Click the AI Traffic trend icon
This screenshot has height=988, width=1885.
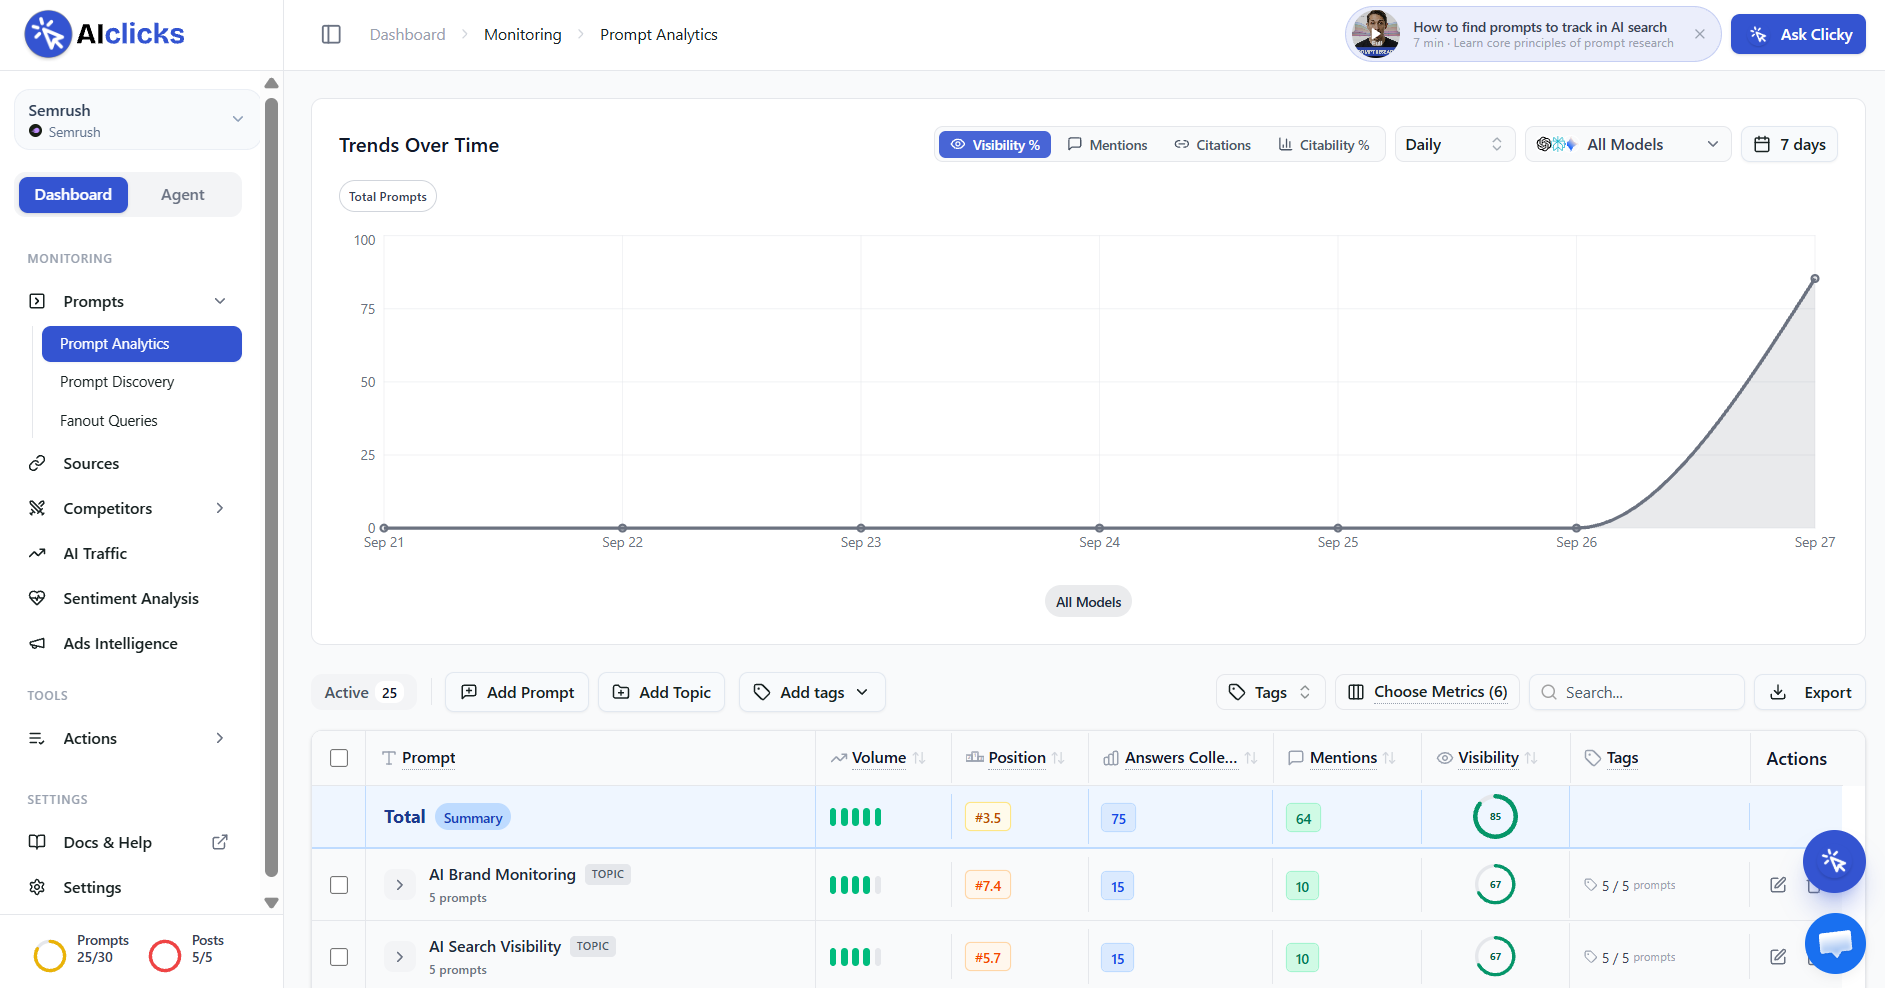click(x=37, y=553)
